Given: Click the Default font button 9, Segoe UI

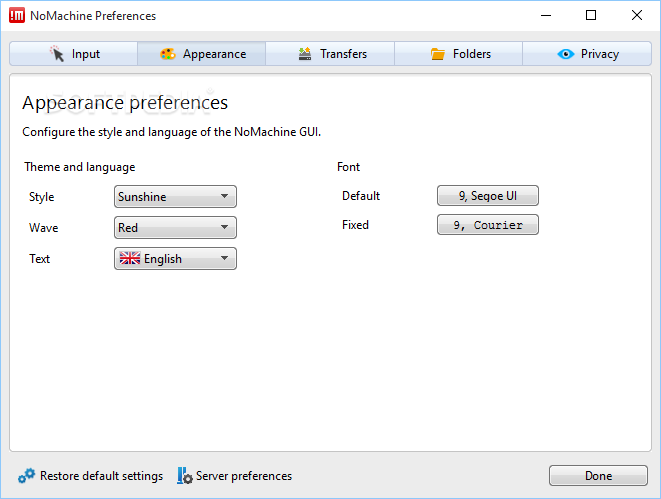Looking at the screenshot, I should click(488, 196).
